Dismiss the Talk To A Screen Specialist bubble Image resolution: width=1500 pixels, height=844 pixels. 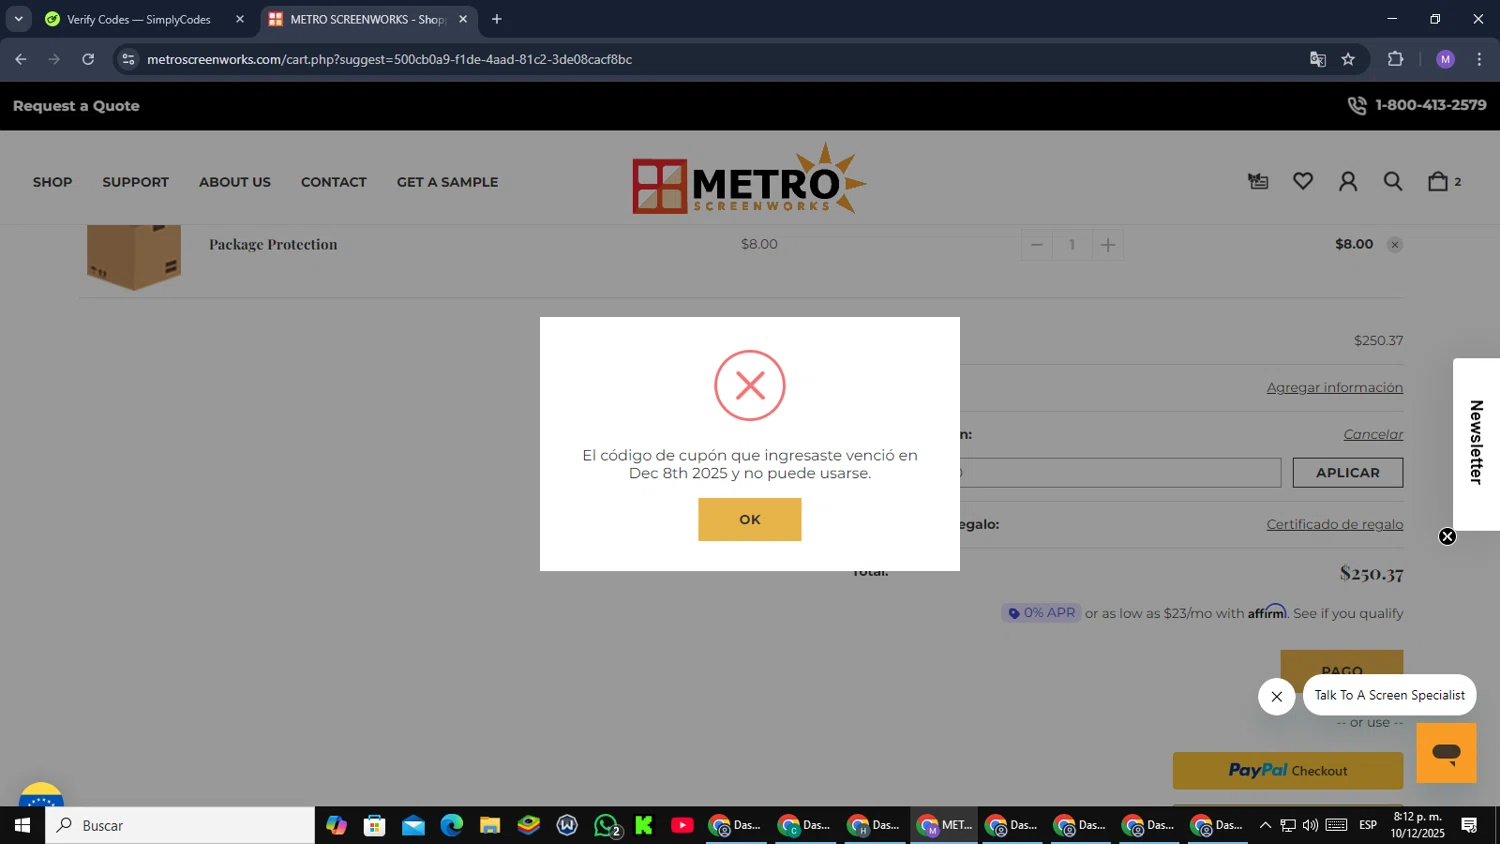coord(1276,696)
